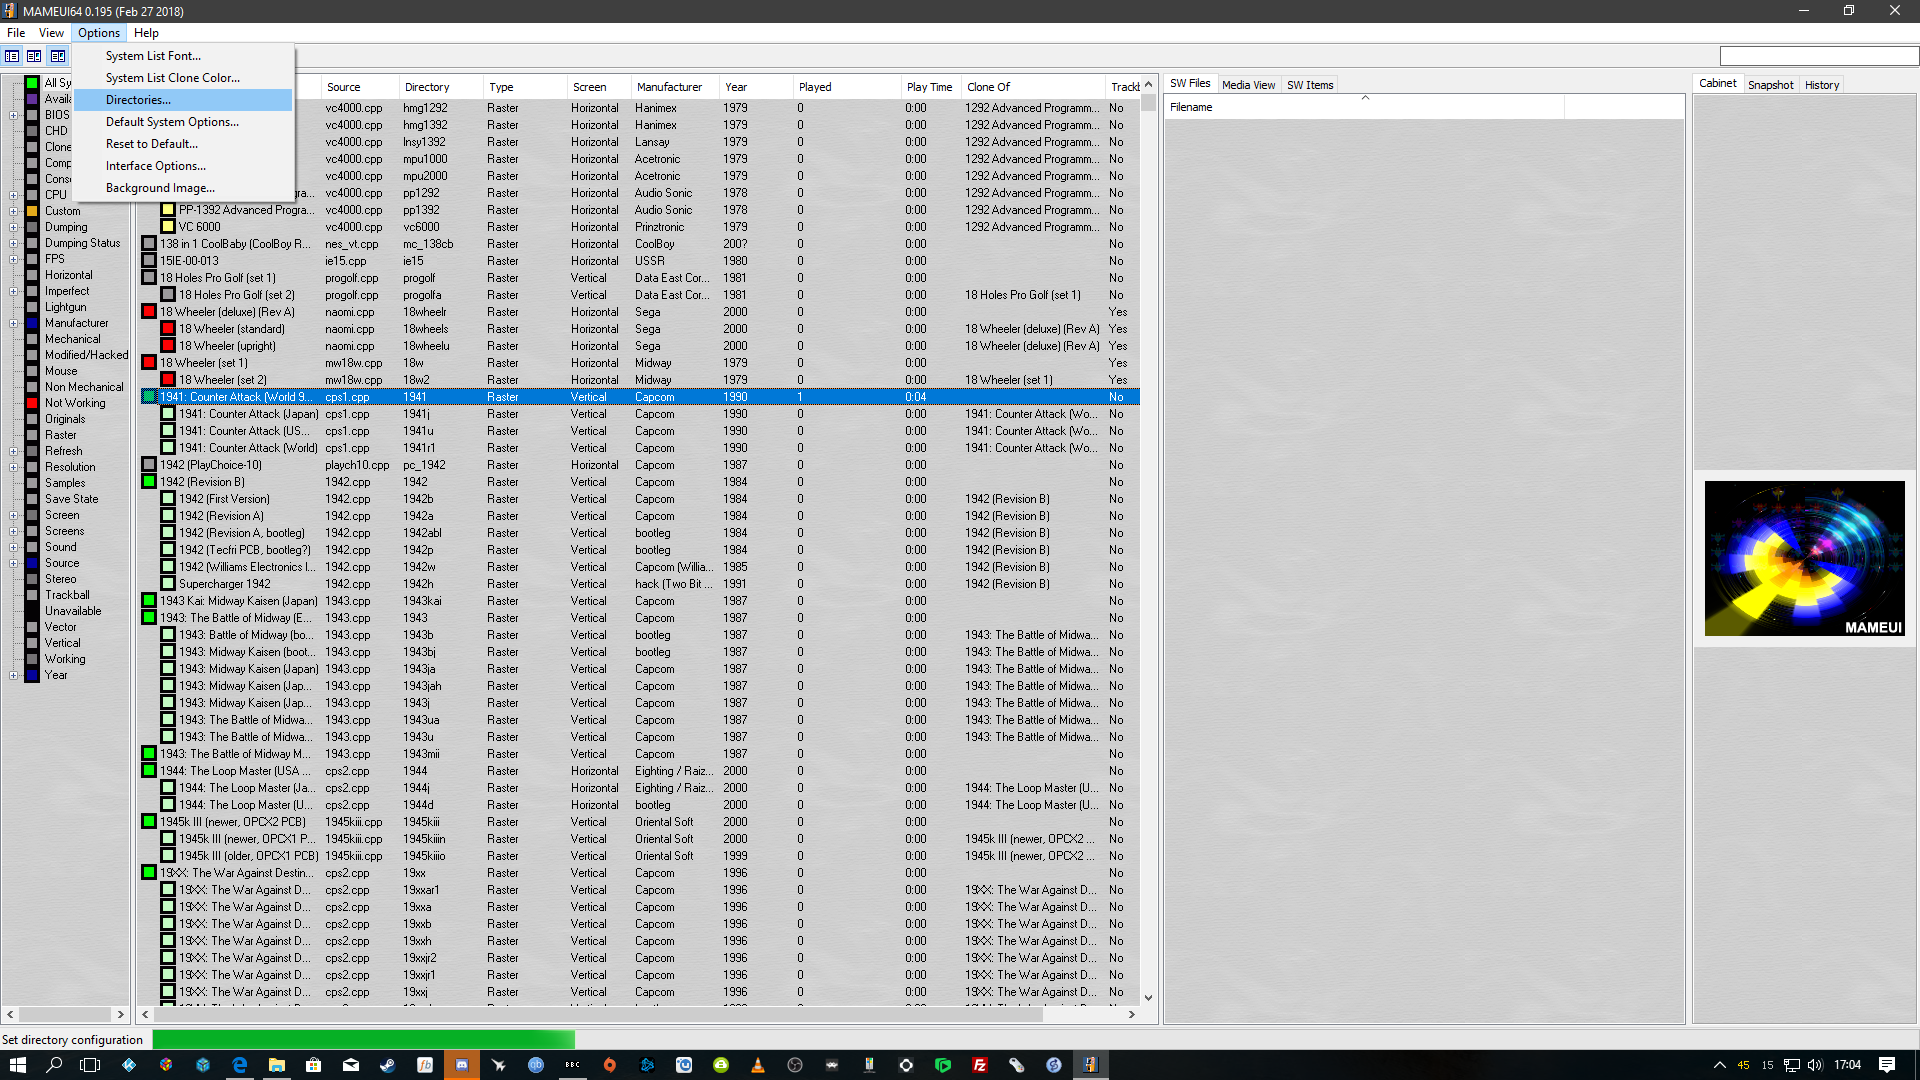The image size is (1920, 1080).
Task: Expand the Year folder tree node
Action: (14, 675)
